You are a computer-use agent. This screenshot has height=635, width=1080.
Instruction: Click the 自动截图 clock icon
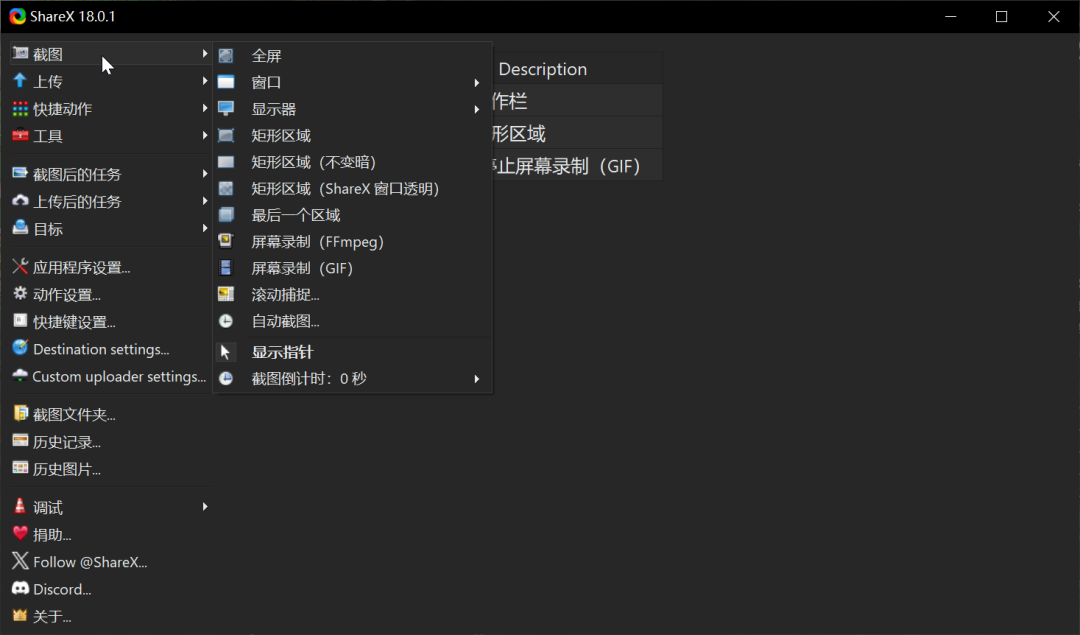[x=226, y=321]
